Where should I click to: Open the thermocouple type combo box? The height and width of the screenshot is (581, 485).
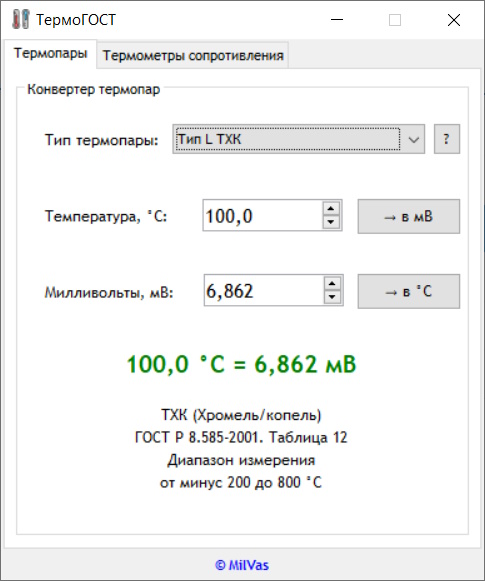pos(298,139)
